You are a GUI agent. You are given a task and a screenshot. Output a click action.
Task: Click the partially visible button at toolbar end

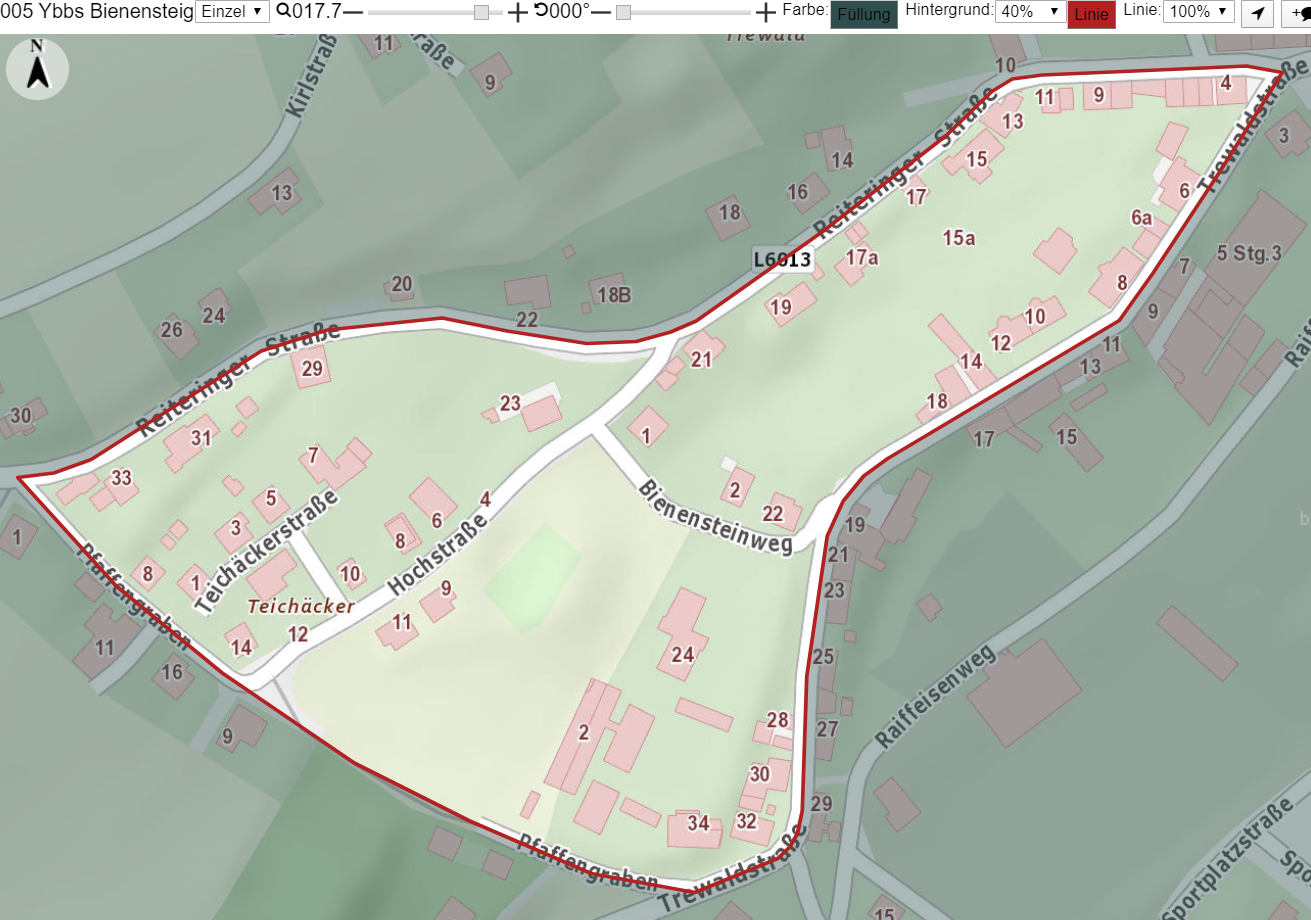pyautogui.click(x=1296, y=13)
